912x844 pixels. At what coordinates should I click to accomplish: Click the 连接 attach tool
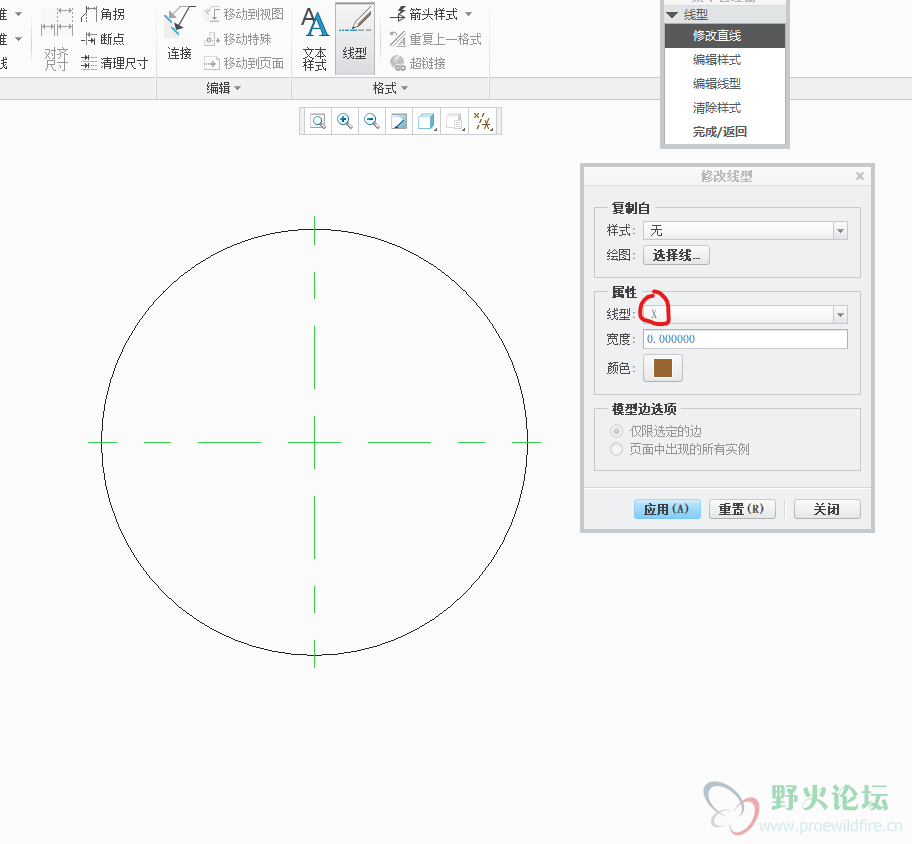179,34
